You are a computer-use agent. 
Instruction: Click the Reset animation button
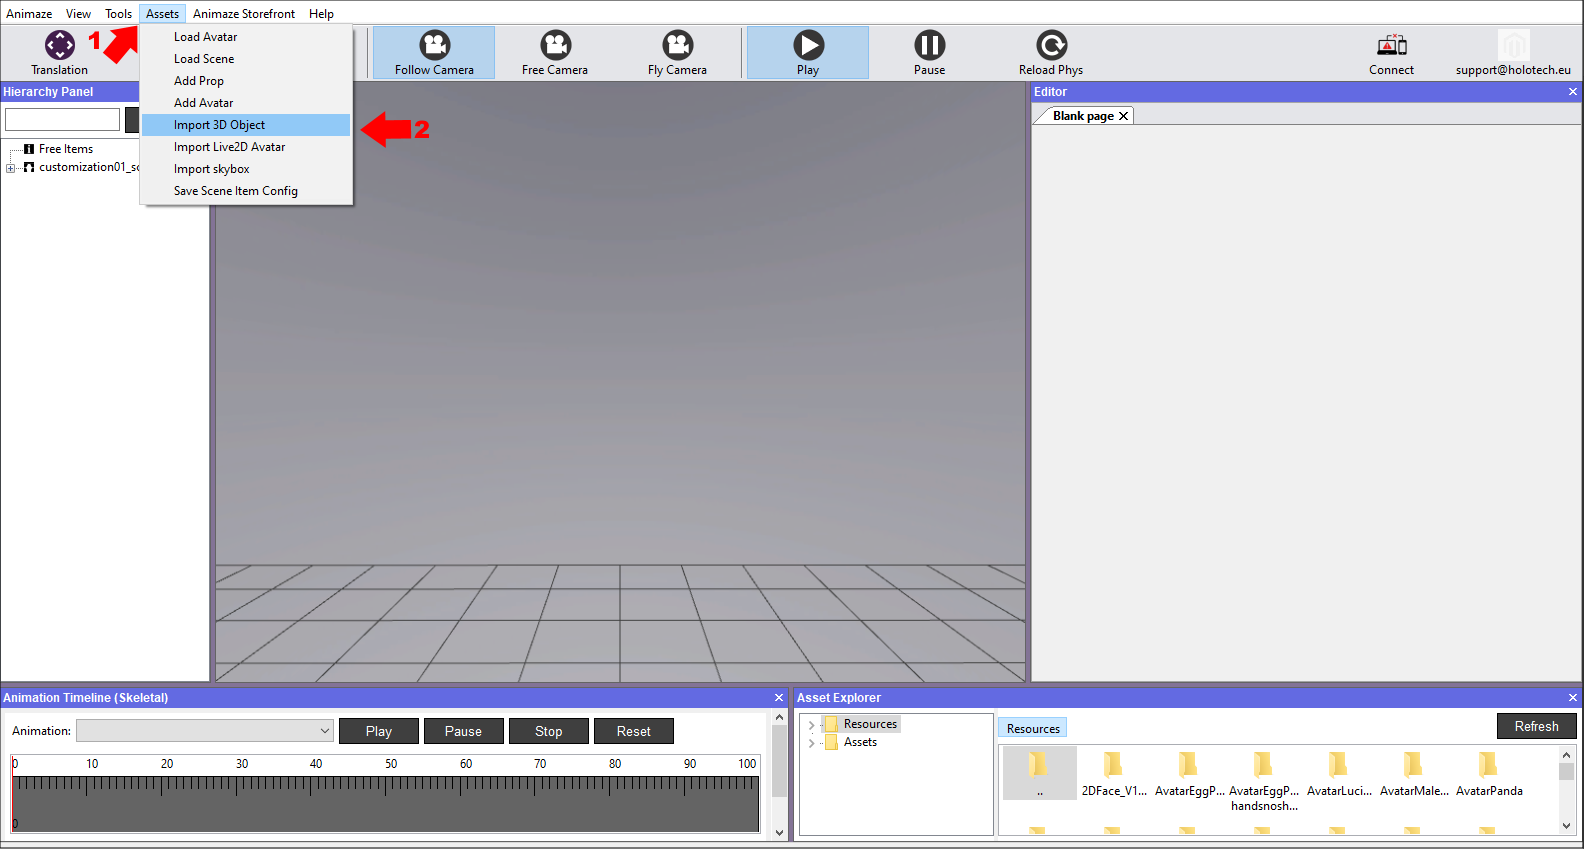click(x=633, y=731)
